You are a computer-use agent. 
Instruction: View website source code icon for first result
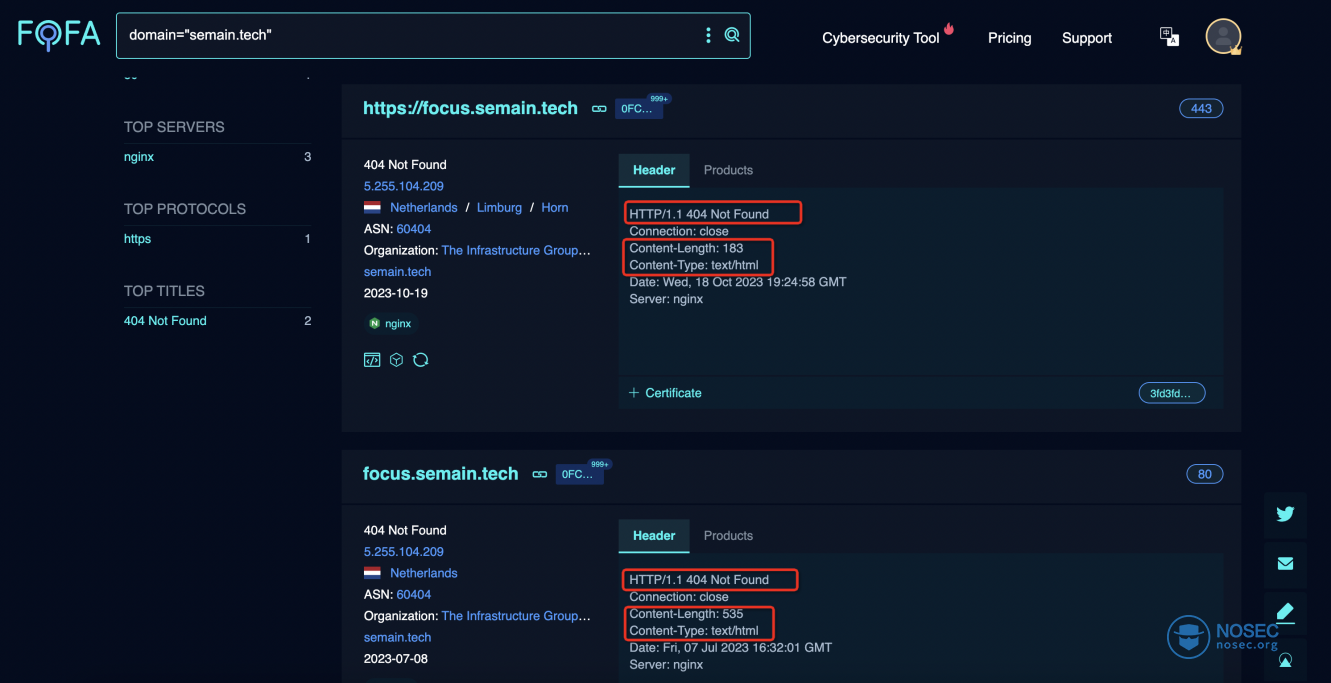click(x=372, y=360)
